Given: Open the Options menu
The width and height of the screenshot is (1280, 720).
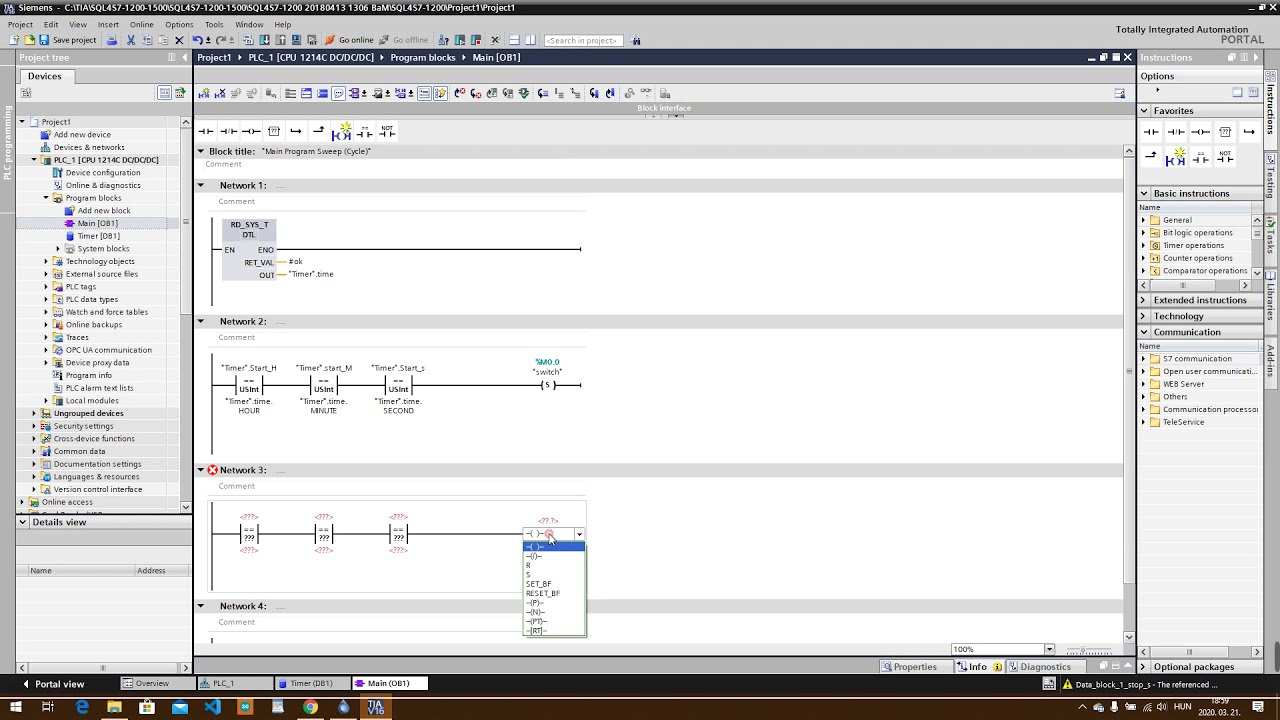Looking at the screenshot, I should 179,24.
